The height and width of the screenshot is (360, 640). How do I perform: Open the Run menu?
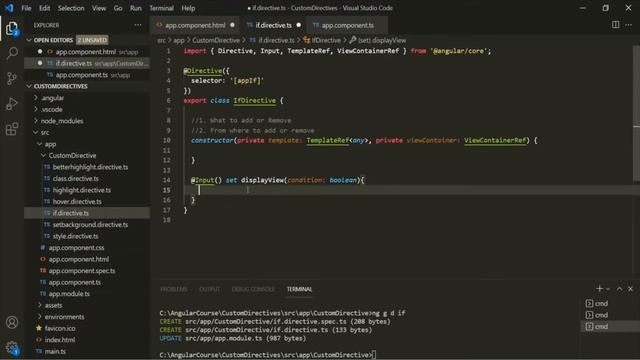(136, 8)
